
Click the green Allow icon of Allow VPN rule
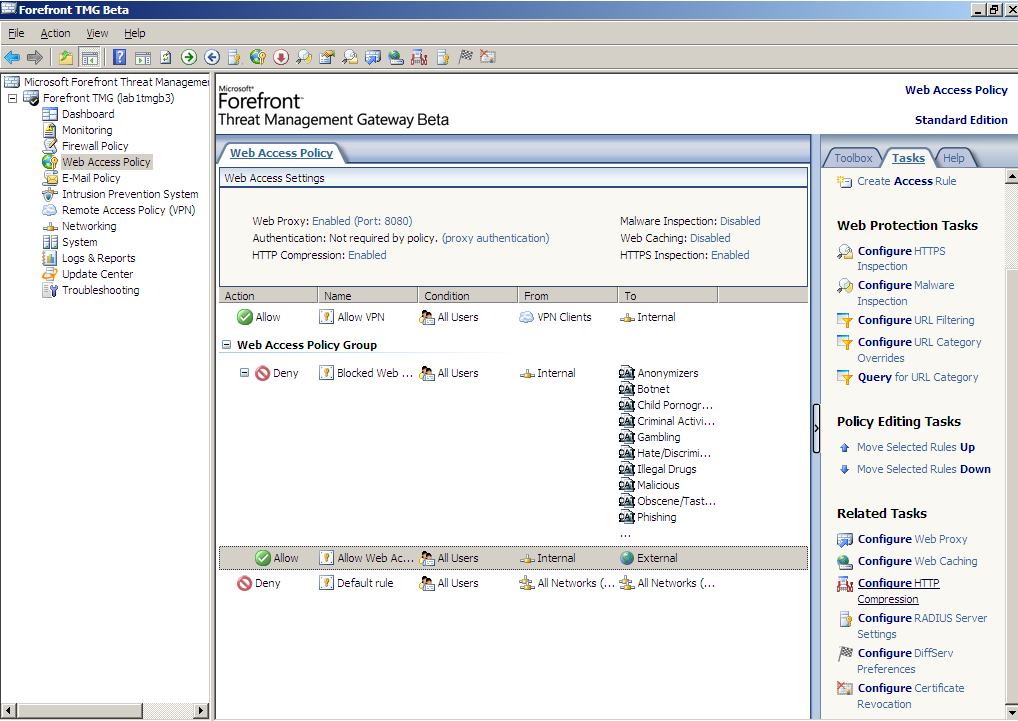(245, 317)
